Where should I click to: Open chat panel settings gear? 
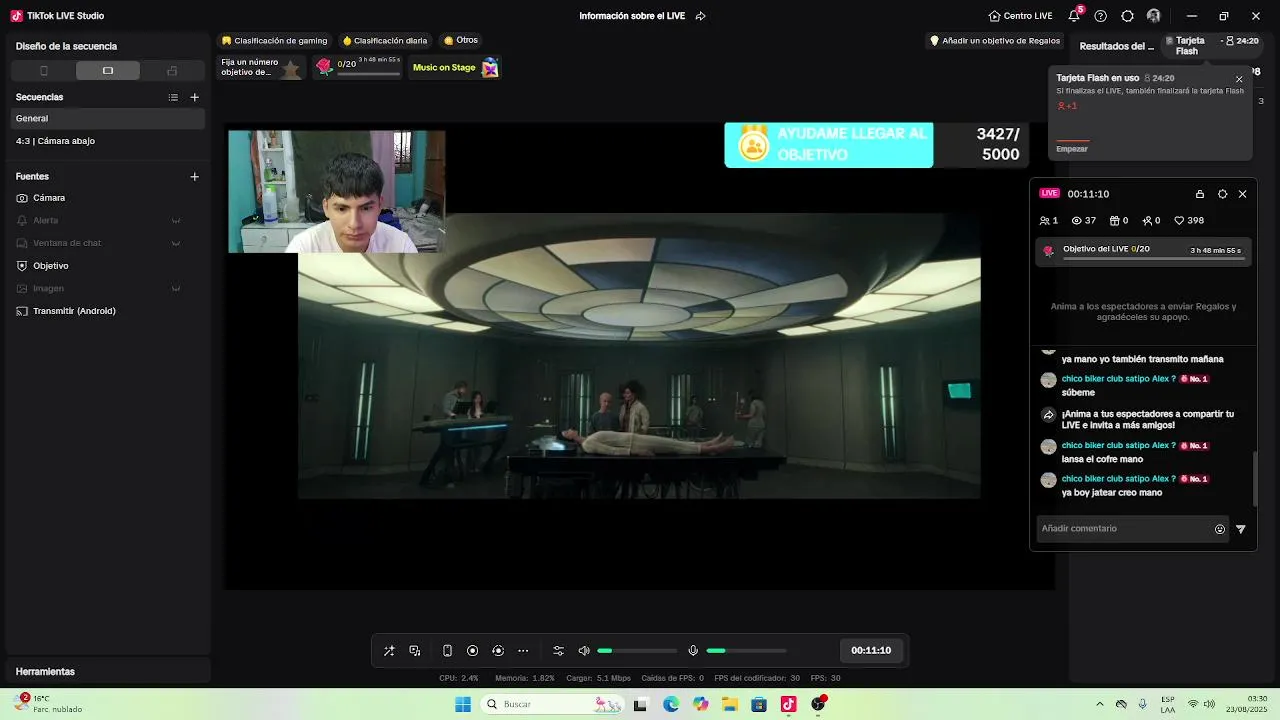pyautogui.click(x=1222, y=194)
